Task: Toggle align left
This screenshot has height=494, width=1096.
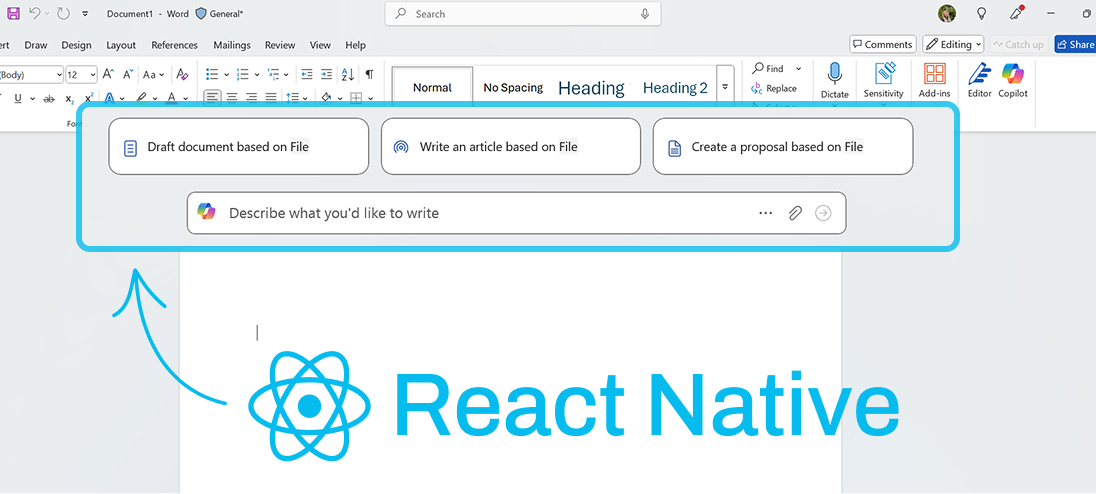Action: [212, 98]
